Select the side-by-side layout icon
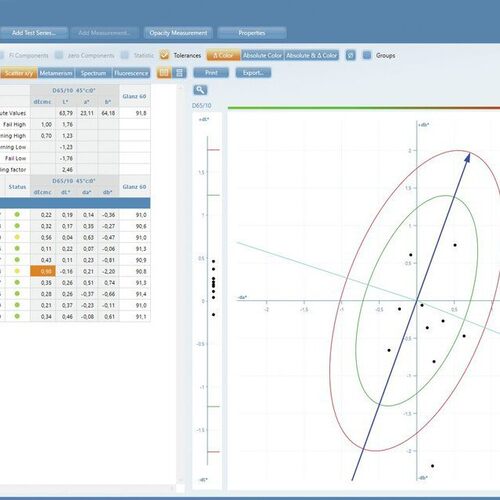The image size is (500, 500). 164,73
